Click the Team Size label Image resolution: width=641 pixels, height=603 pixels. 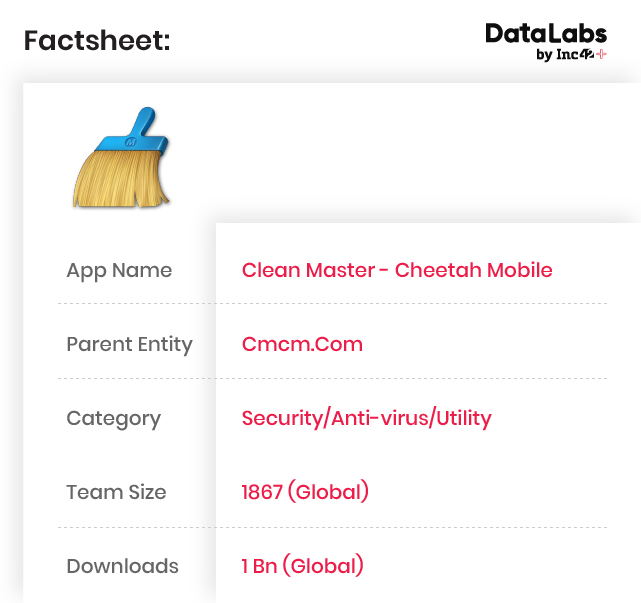(x=116, y=492)
